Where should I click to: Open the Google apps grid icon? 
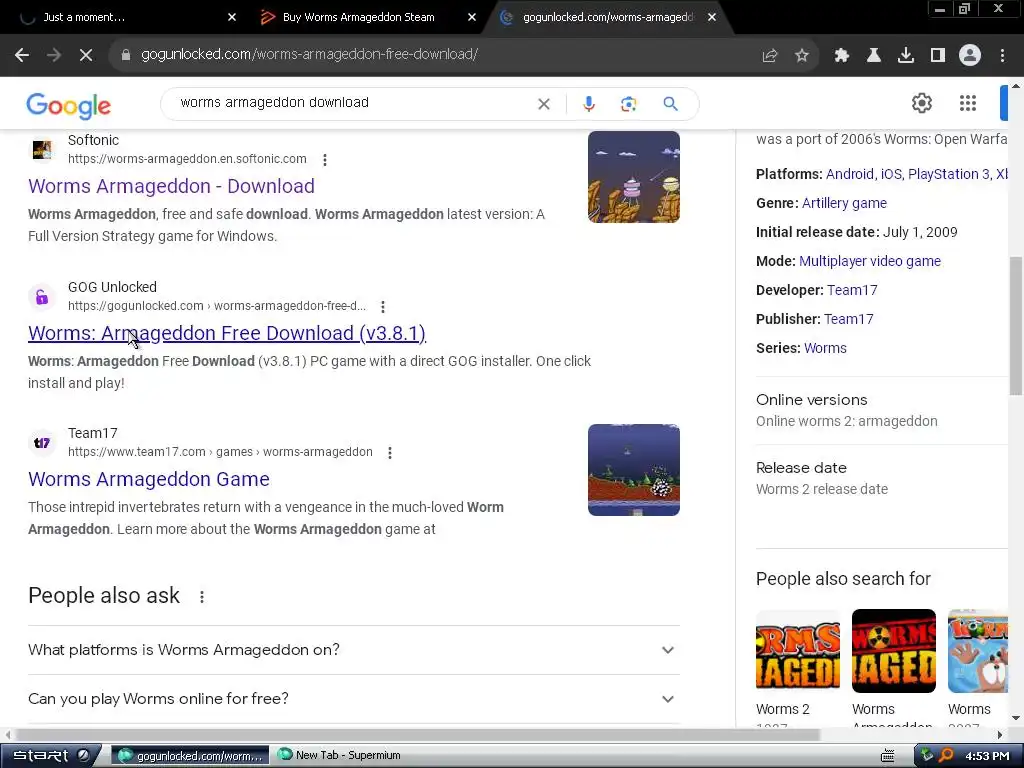pyautogui.click(x=968, y=103)
